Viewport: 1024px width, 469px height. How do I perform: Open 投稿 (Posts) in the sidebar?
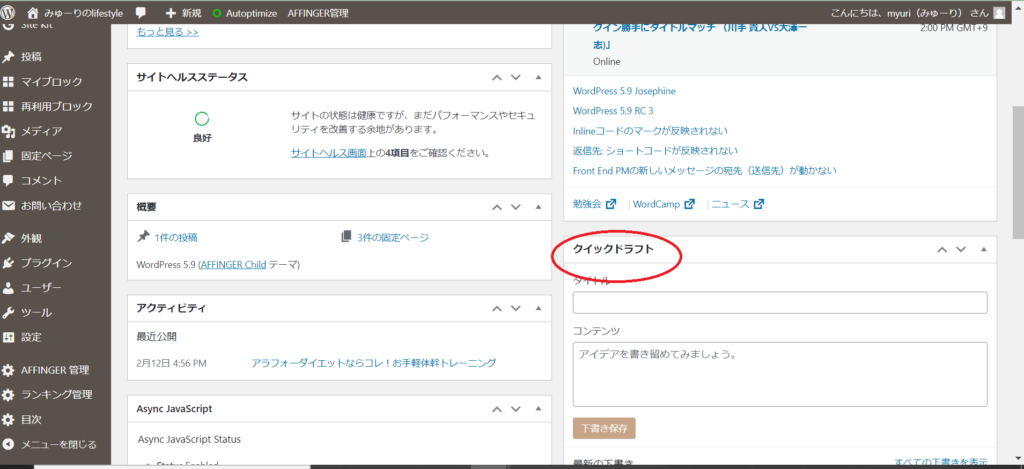click(31, 57)
